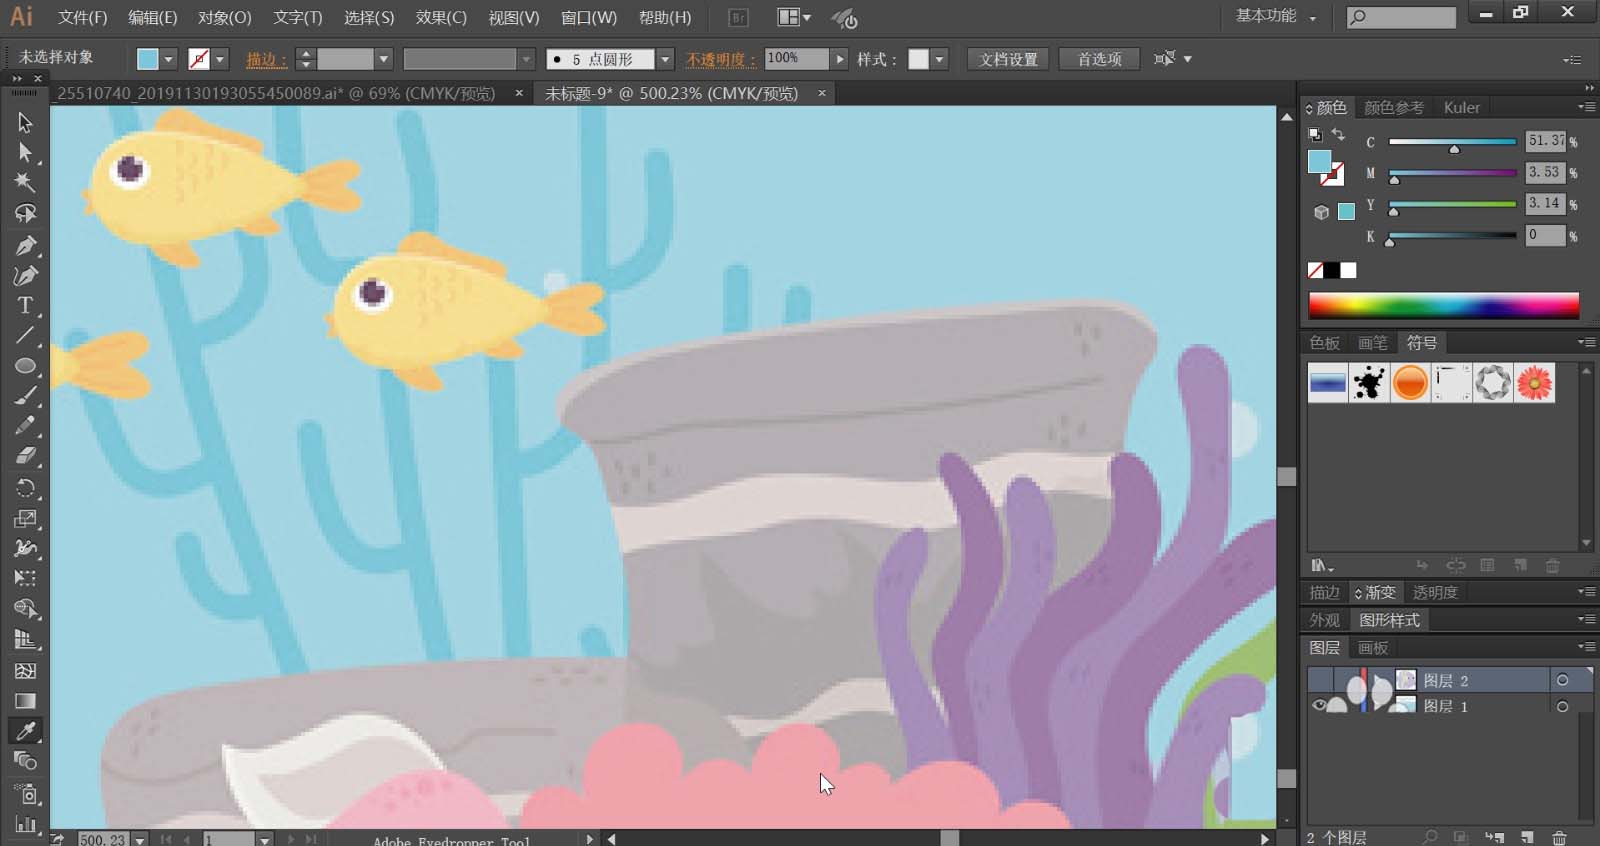
Task: Delete the selected layer with trash icon
Action: coord(1559,837)
